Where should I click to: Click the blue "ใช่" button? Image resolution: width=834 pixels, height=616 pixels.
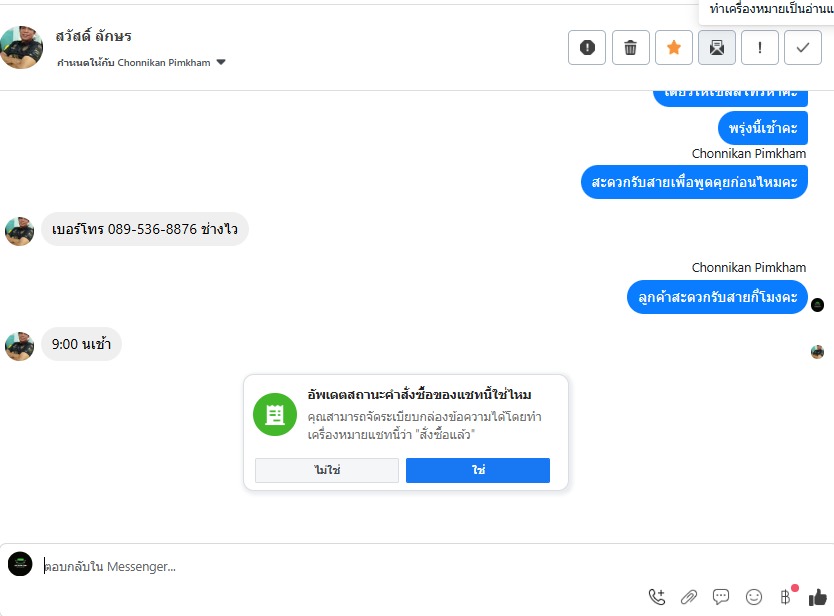[x=478, y=470]
